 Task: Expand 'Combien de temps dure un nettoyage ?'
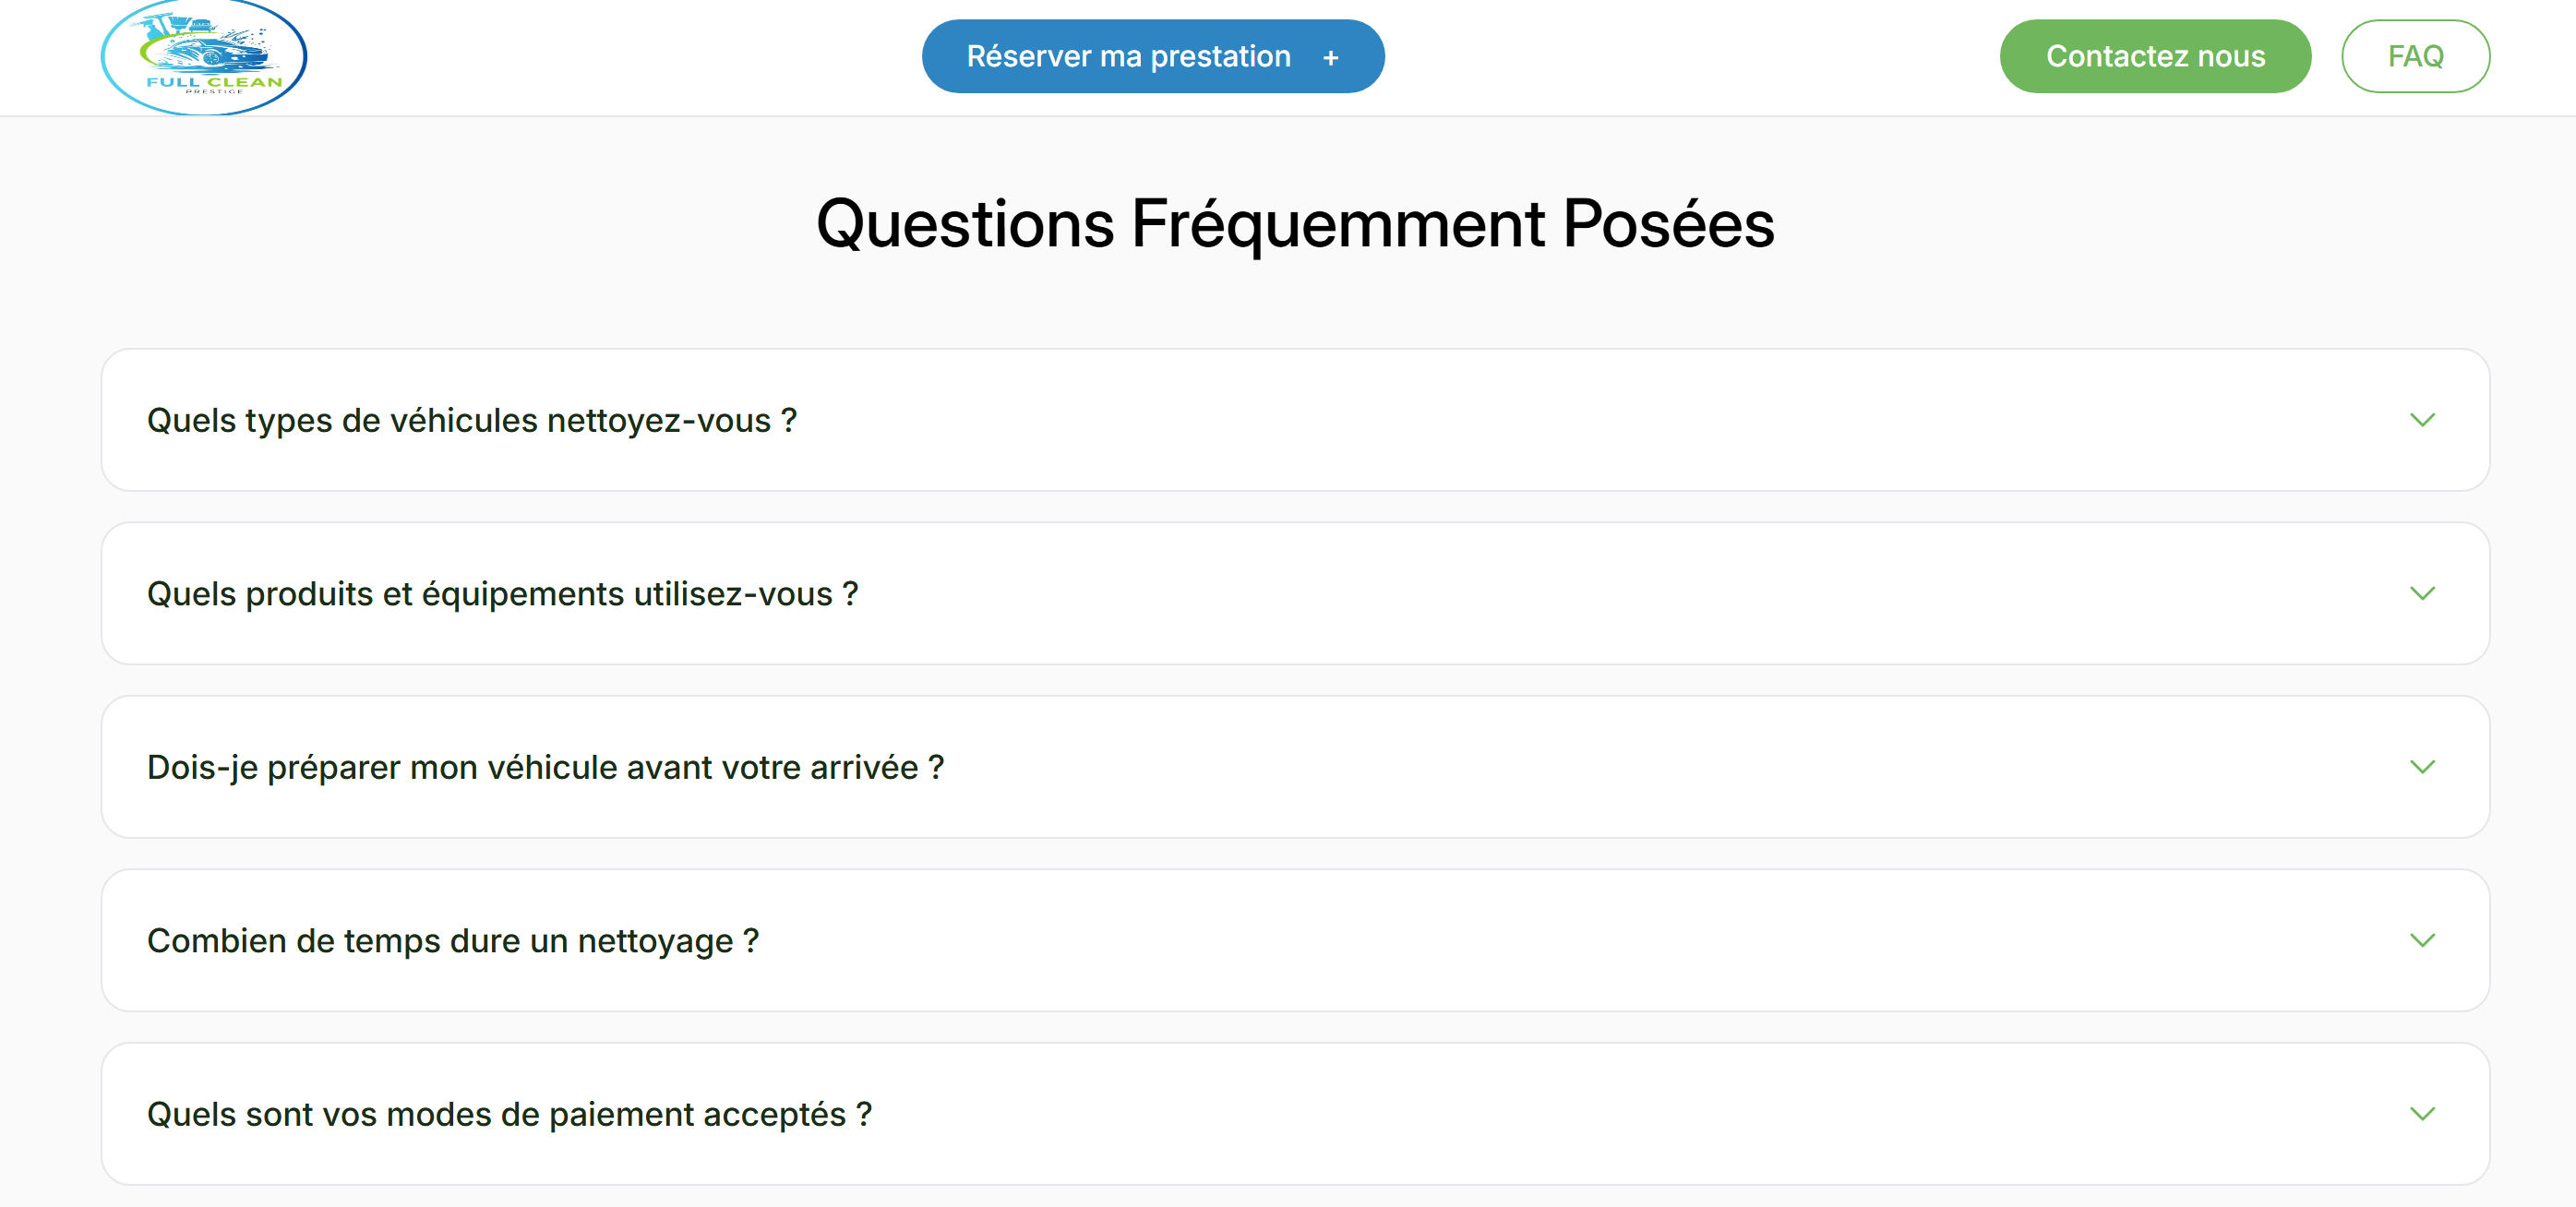tap(453, 941)
